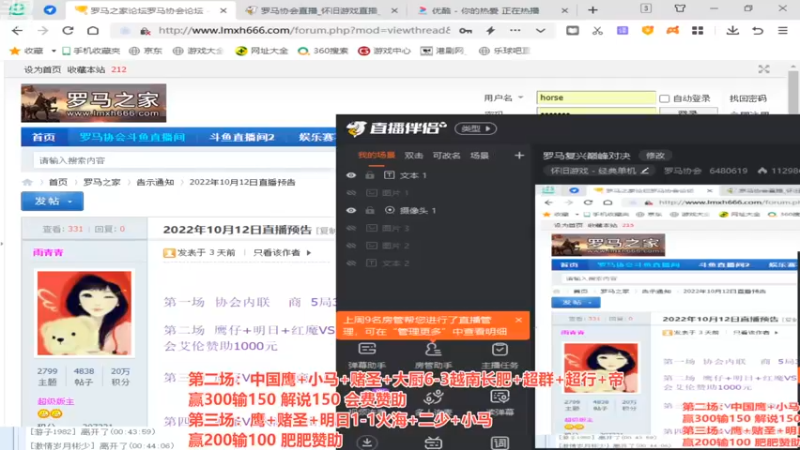
Task: Open the 发帖 new post dropdown
Action: tap(52, 202)
